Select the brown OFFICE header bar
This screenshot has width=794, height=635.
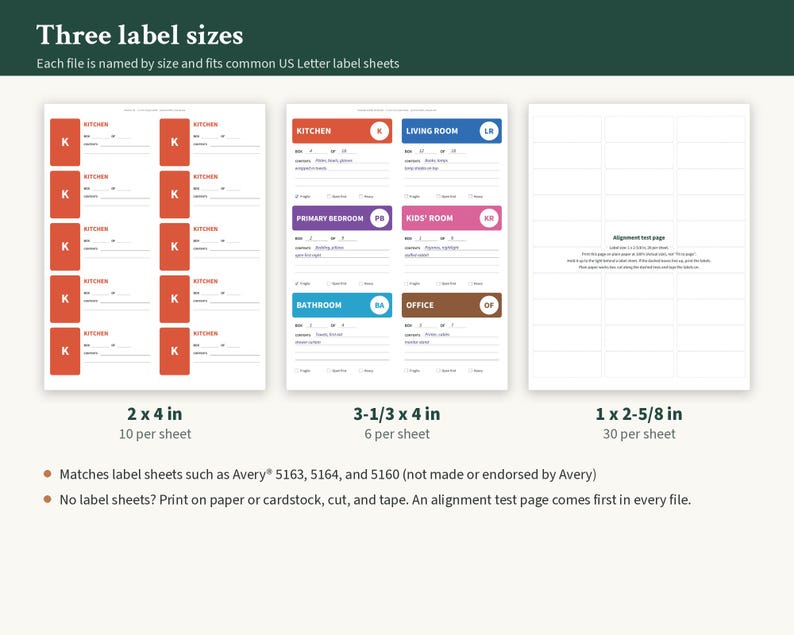pos(452,305)
